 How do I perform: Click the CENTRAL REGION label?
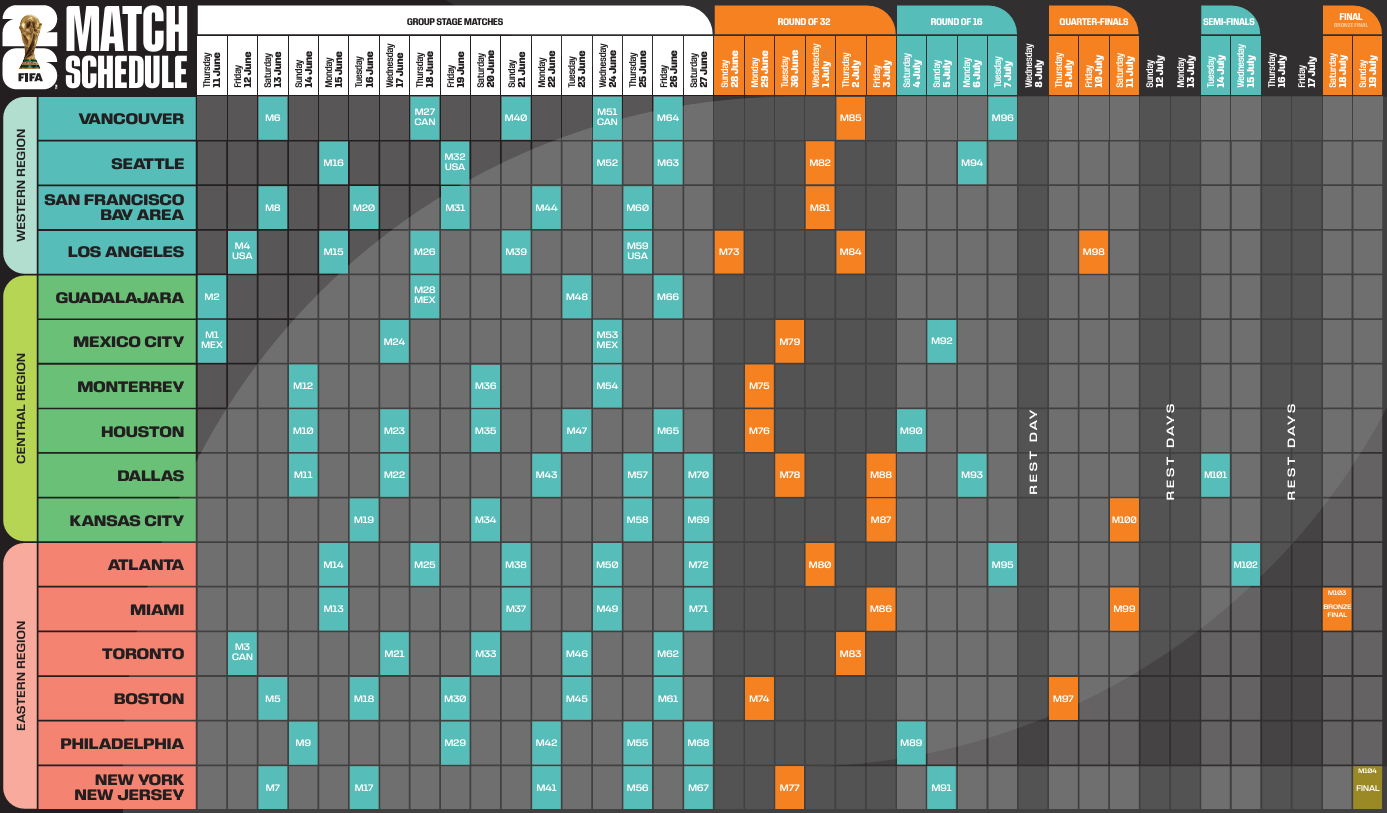[x=20, y=408]
